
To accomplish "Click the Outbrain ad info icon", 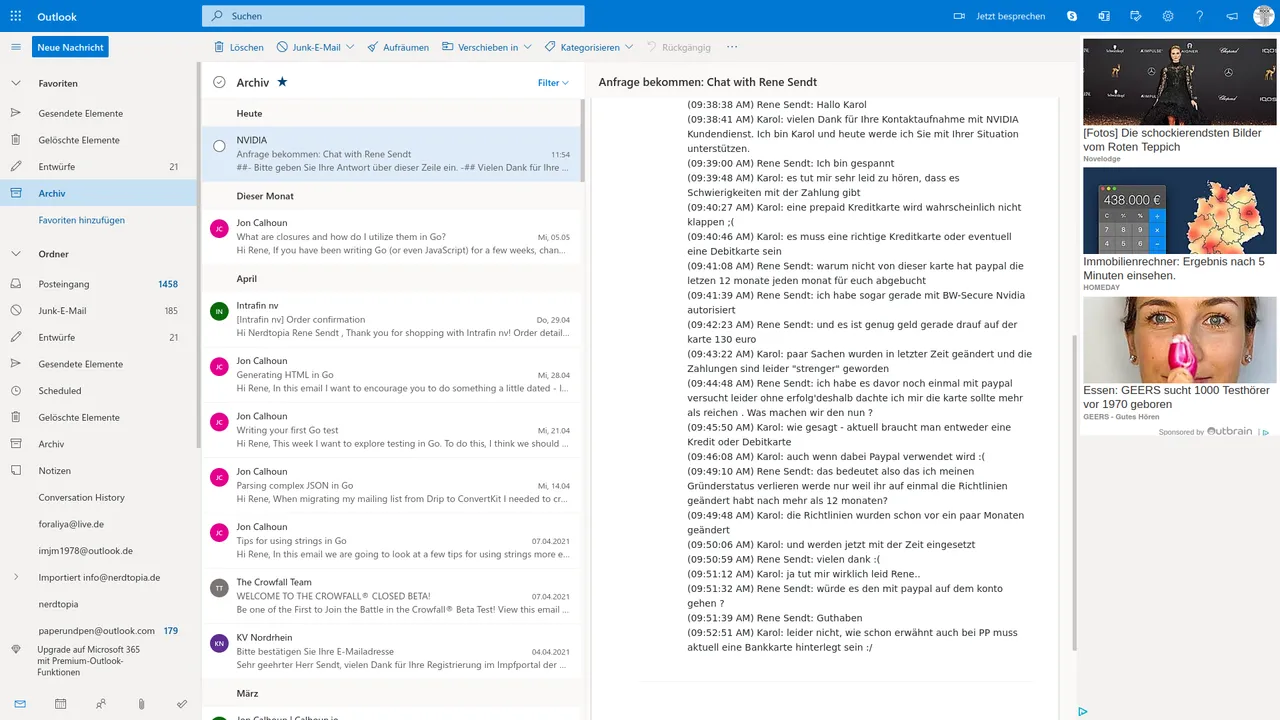I will [1265, 432].
